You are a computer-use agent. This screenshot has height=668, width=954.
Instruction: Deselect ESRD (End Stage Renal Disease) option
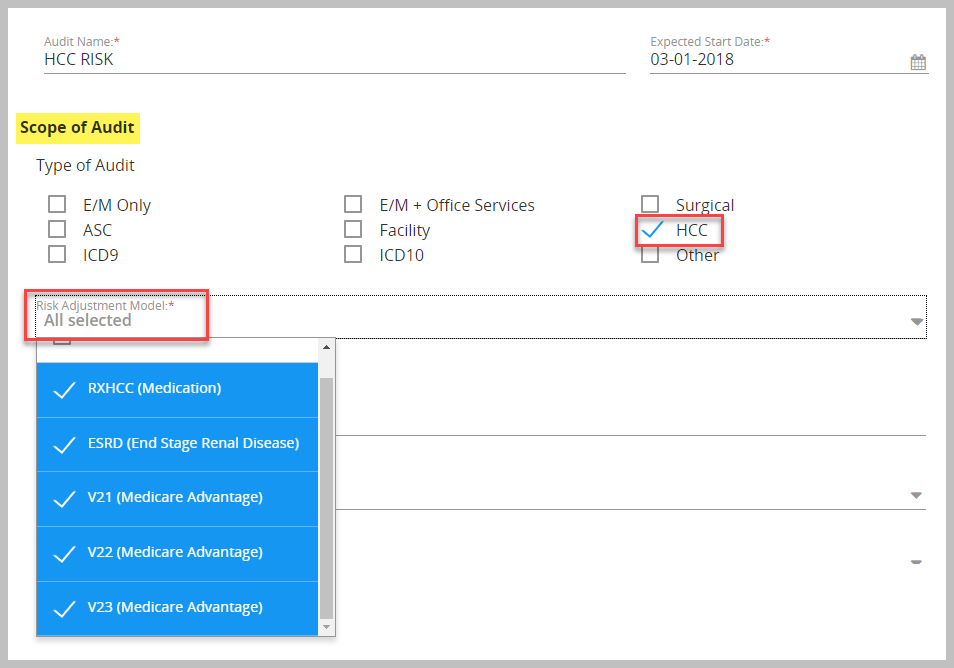click(177, 444)
